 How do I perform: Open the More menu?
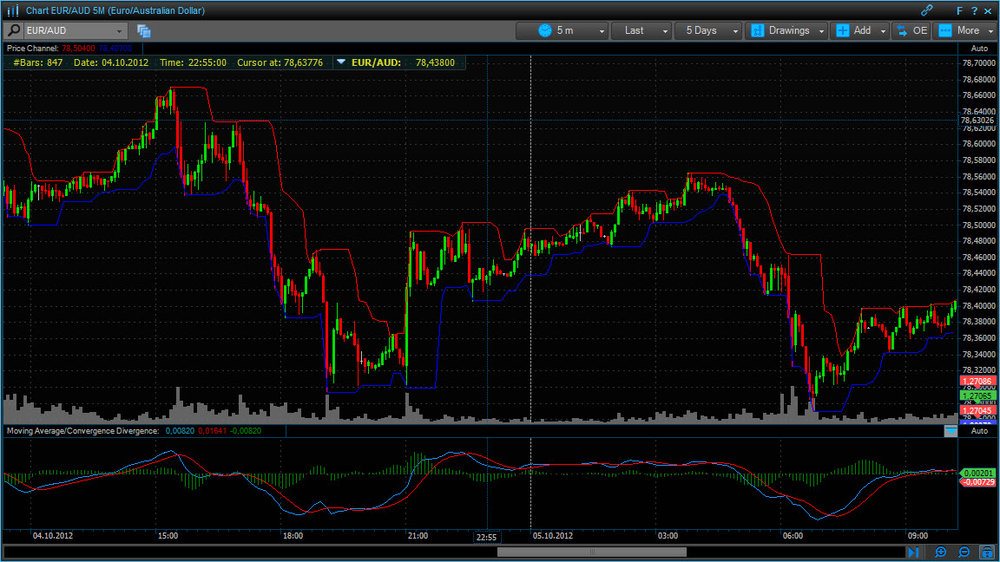(966, 31)
